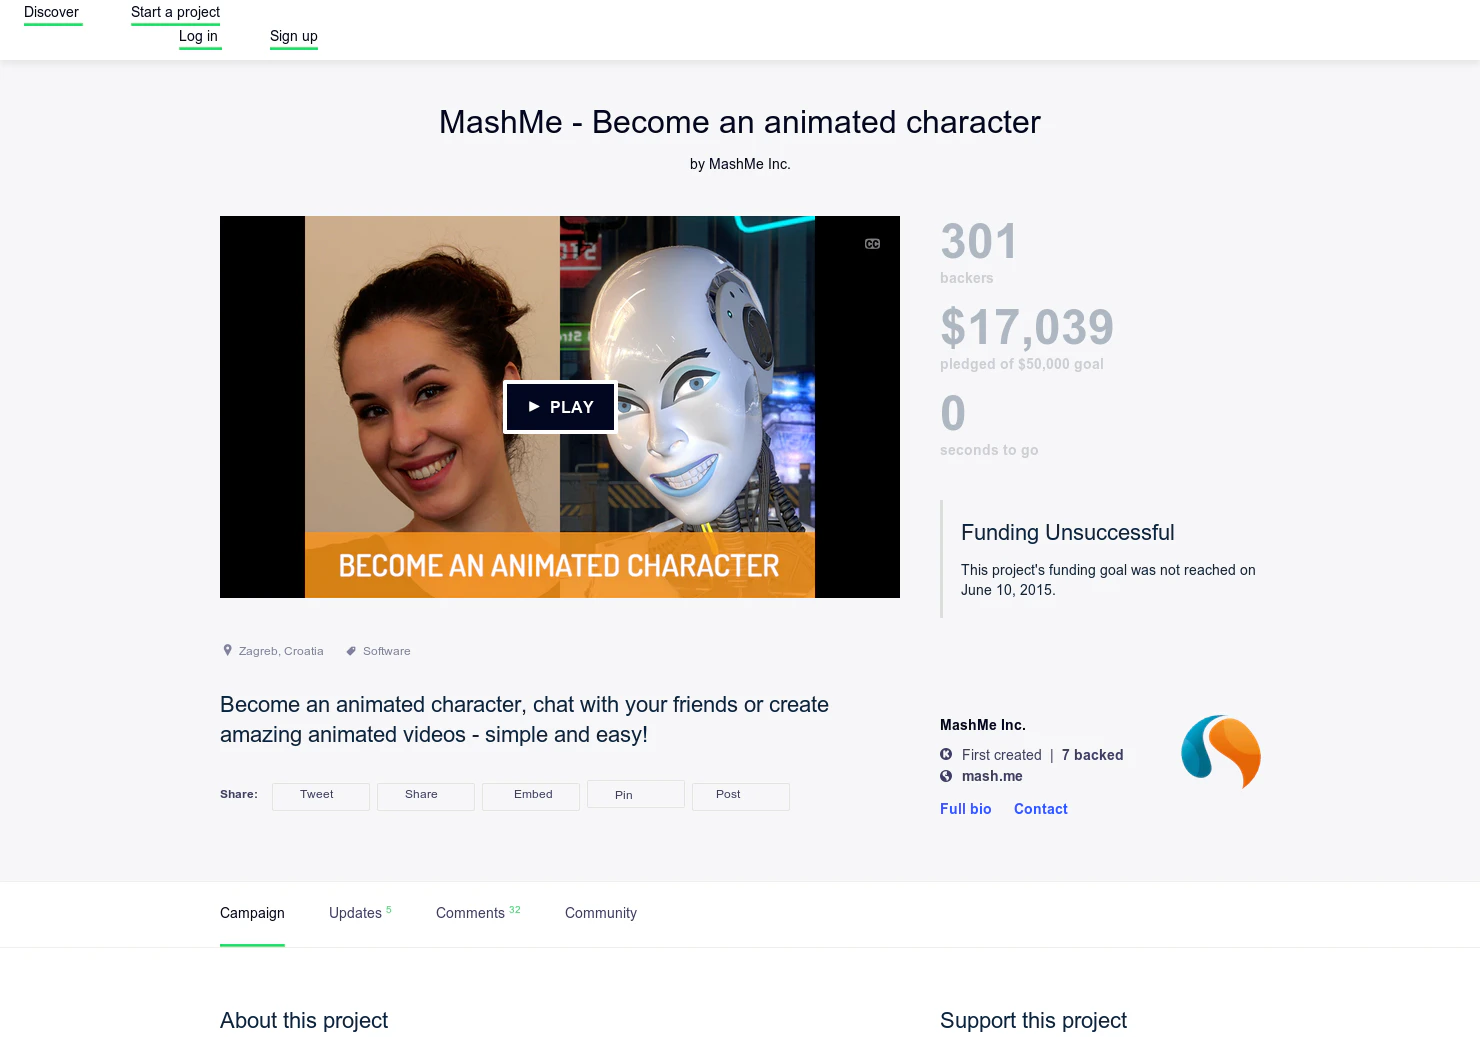This screenshot has height=1037, width=1480.
Task: Click the globe icon beside mash.me
Action: pyautogui.click(x=946, y=776)
